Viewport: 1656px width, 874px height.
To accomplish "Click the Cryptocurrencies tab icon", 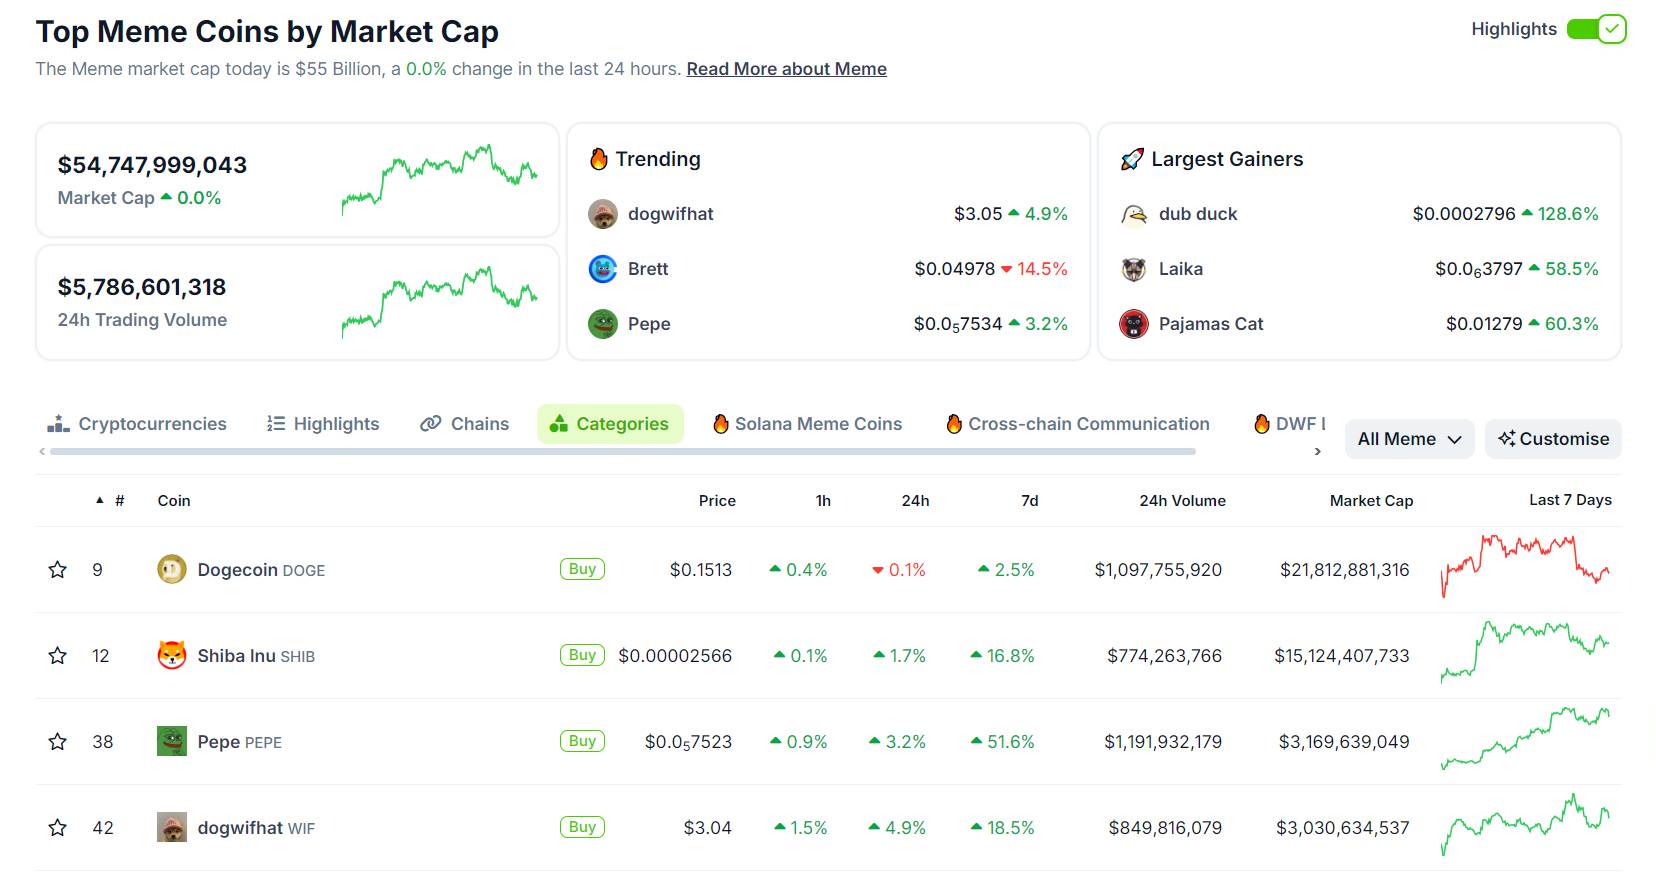I will (x=58, y=424).
